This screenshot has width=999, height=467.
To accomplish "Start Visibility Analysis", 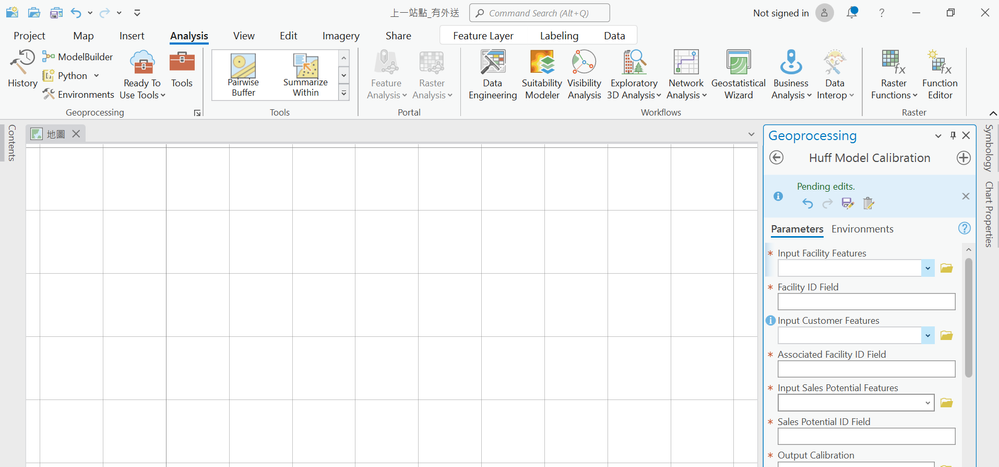I will tap(584, 75).
